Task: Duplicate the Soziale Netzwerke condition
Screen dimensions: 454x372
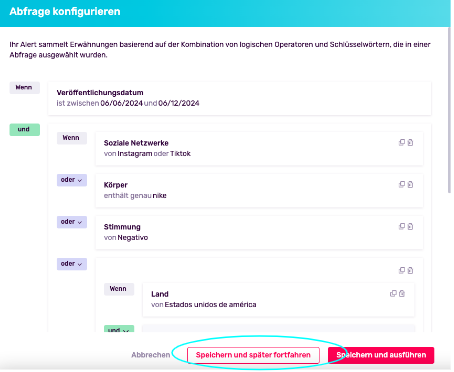Action: click(x=402, y=143)
